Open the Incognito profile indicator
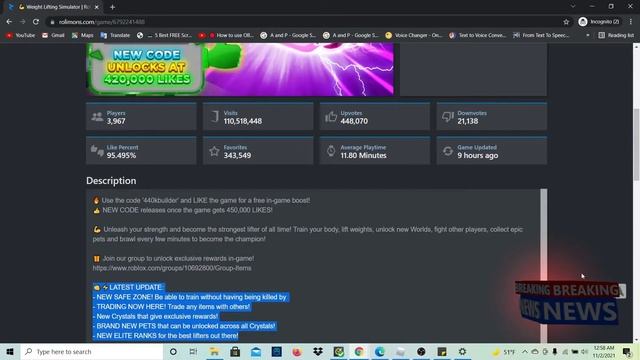Image resolution: width=640 pixels, height=360 pixels. pos(599,22)
